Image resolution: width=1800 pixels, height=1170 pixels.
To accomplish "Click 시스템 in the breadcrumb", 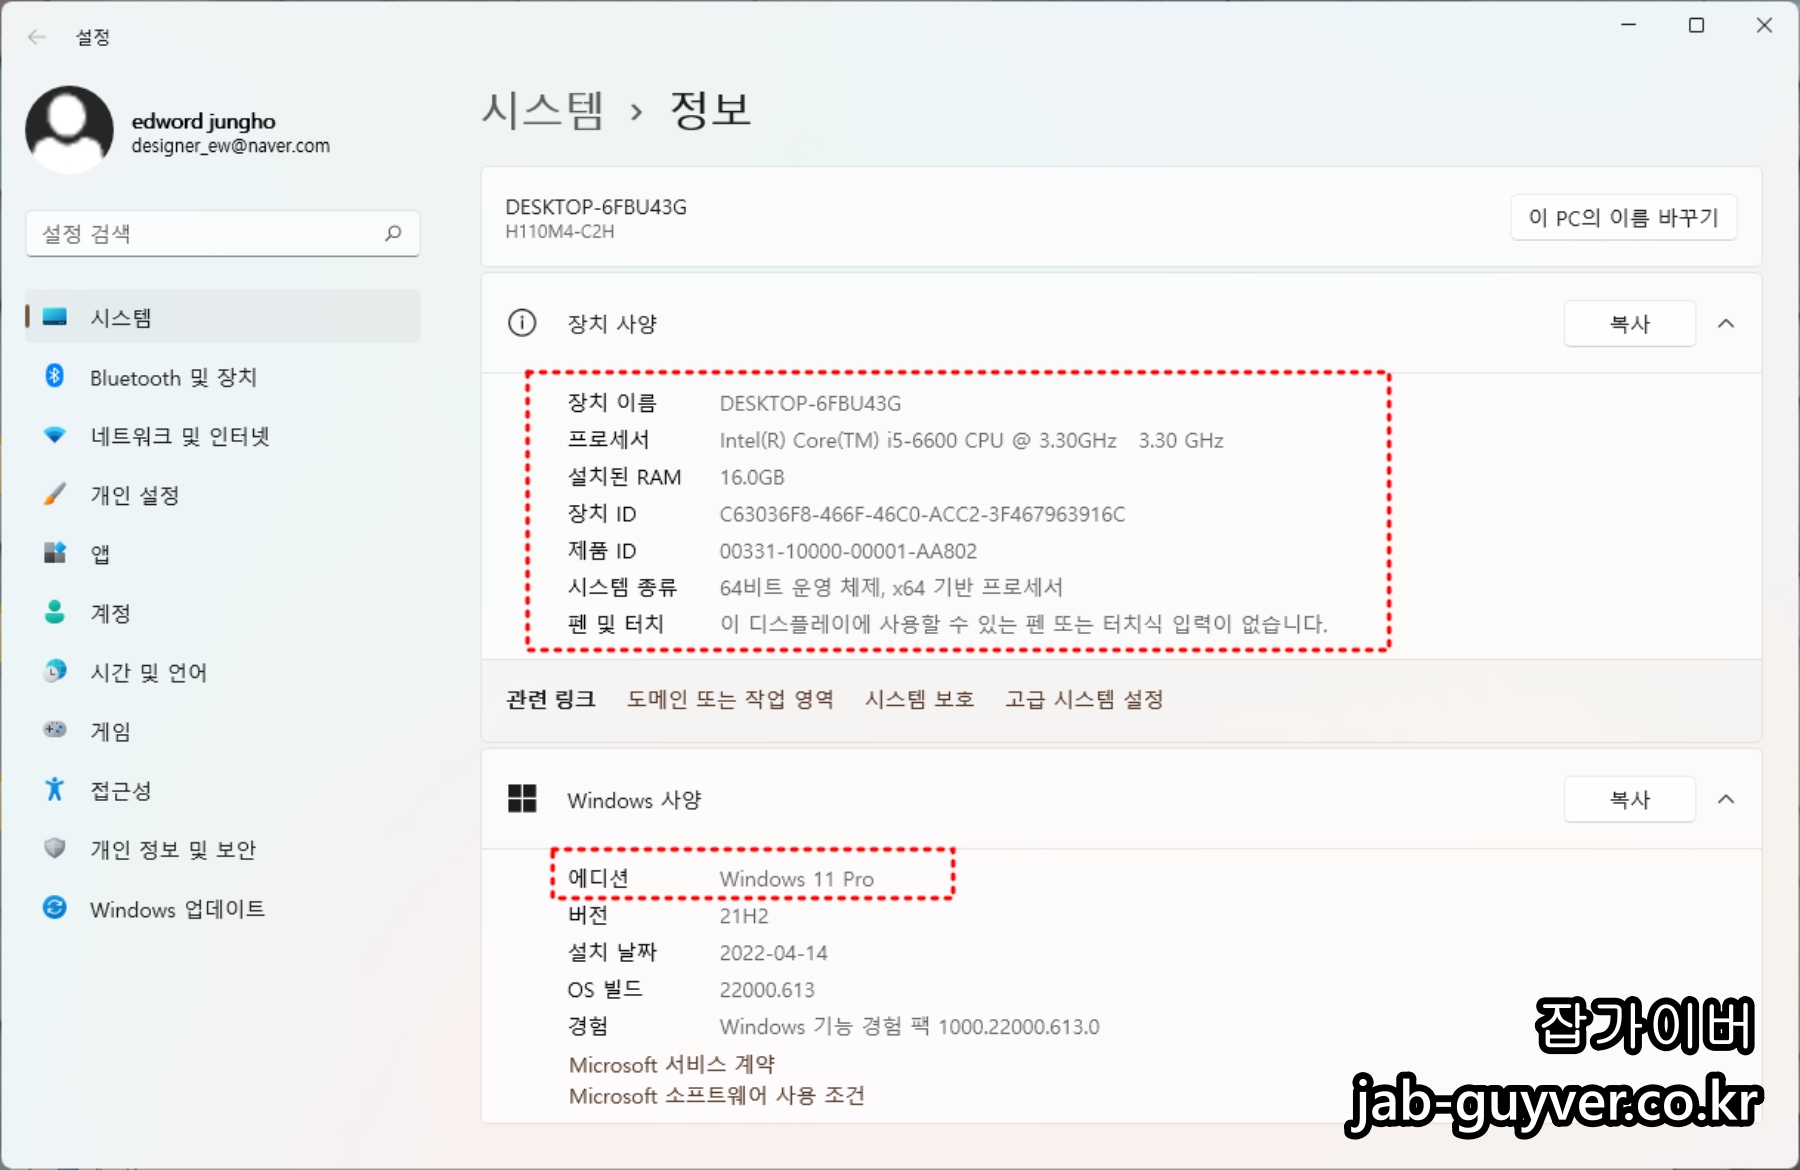I will click(x=543, y=109).
